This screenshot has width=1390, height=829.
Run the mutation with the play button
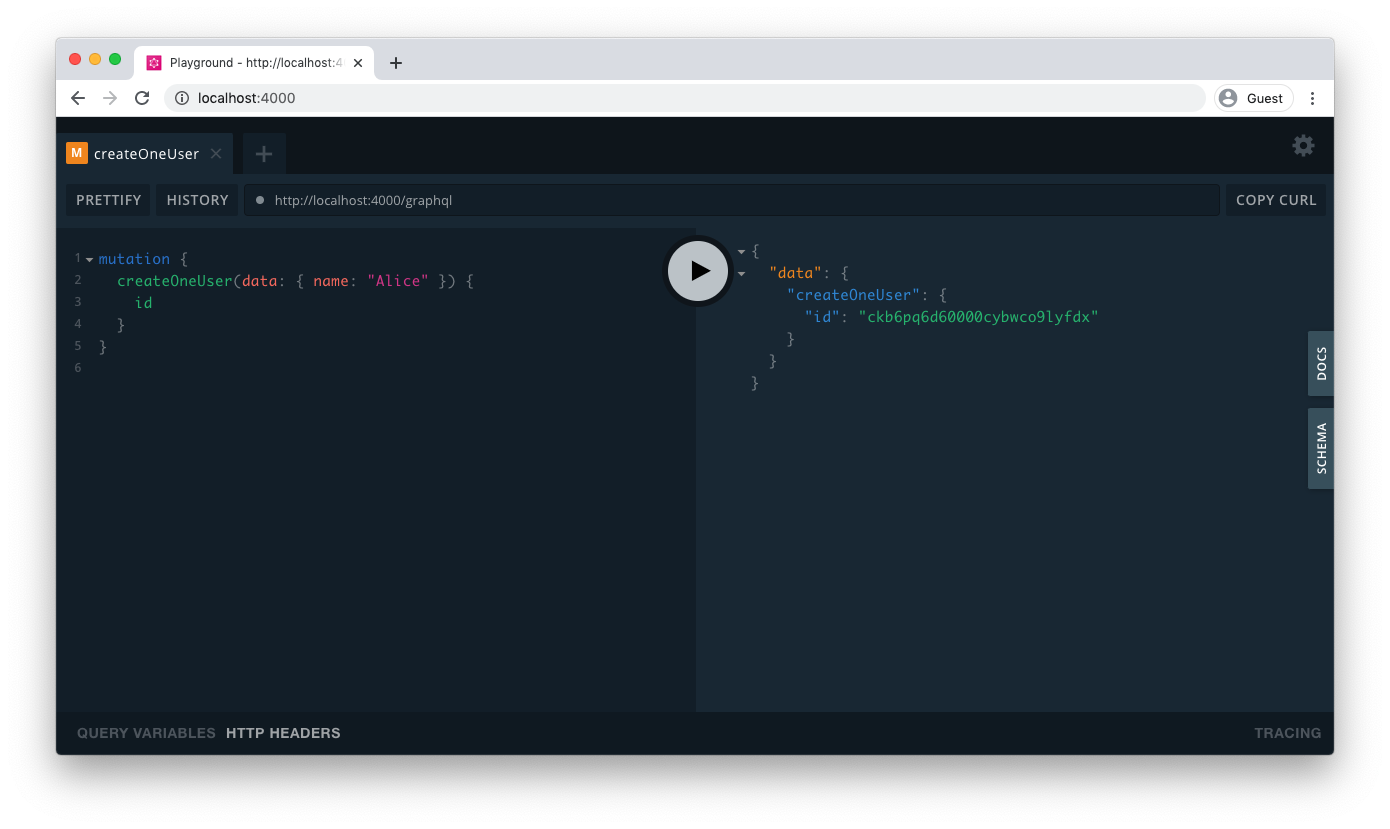coord(698,270)
